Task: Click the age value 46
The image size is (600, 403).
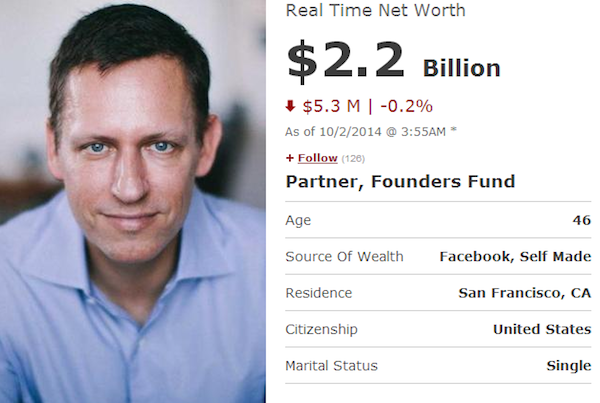Action: (581, 220)
